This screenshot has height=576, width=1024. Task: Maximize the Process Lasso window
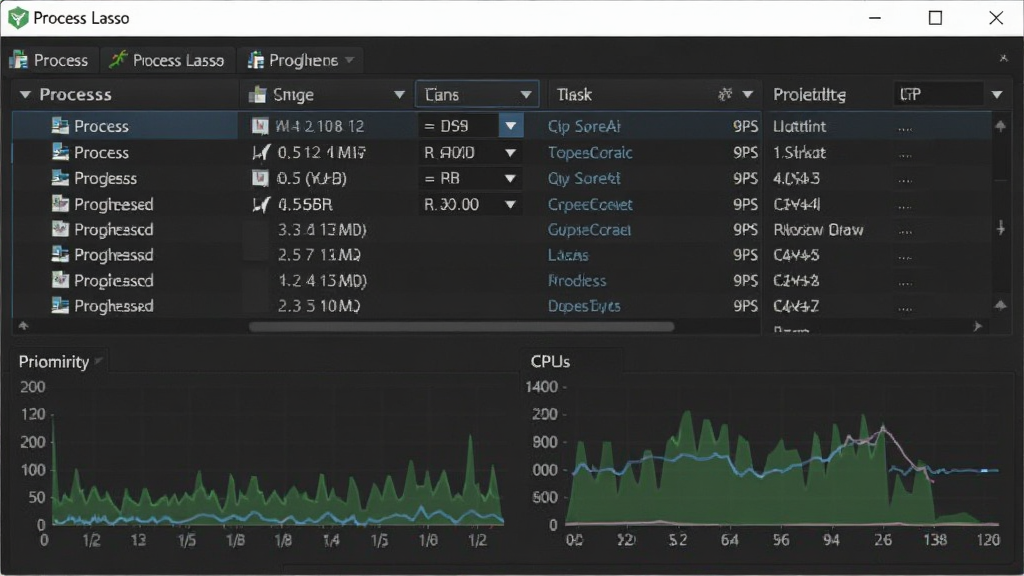[x=935, y=18]
